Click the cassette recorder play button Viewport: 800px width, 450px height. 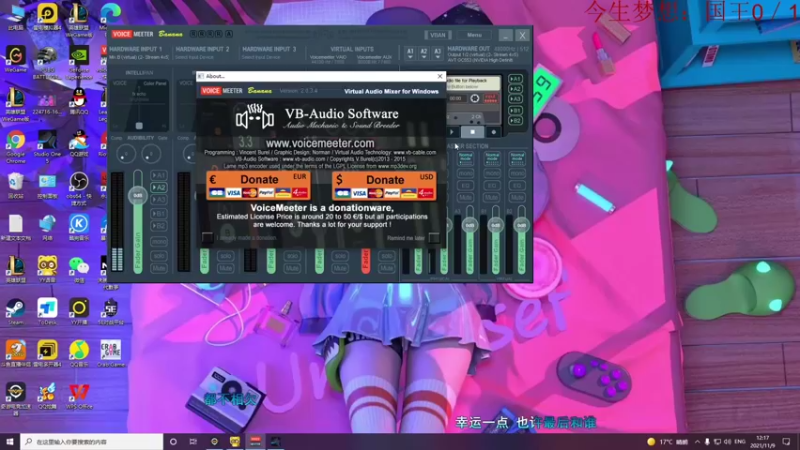[452, 132]
